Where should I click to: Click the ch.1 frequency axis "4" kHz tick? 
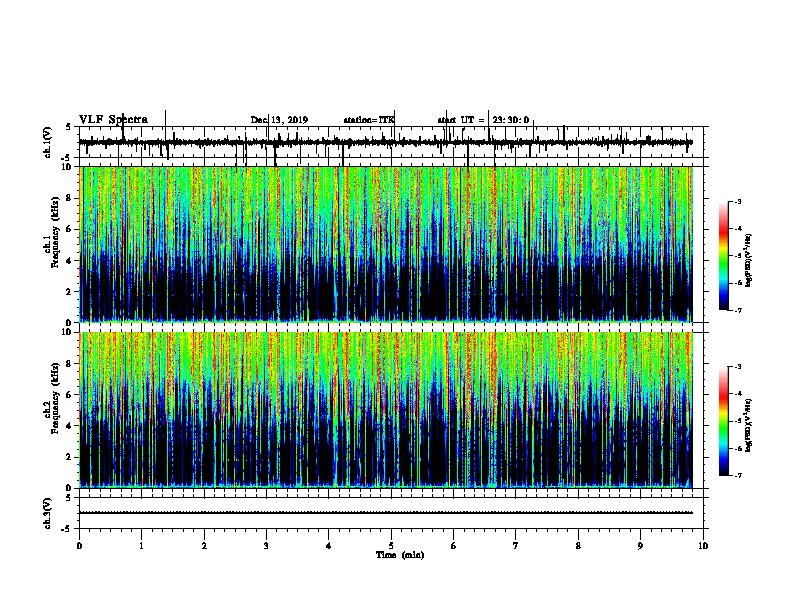pos(70,261)
